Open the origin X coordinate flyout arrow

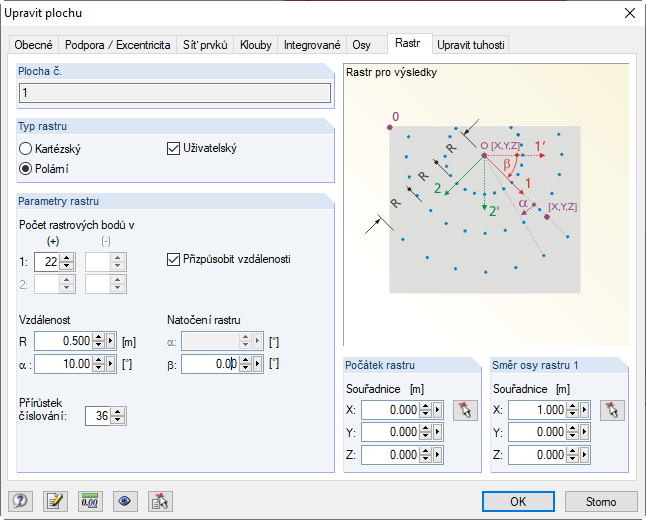(x=437, y=410)
